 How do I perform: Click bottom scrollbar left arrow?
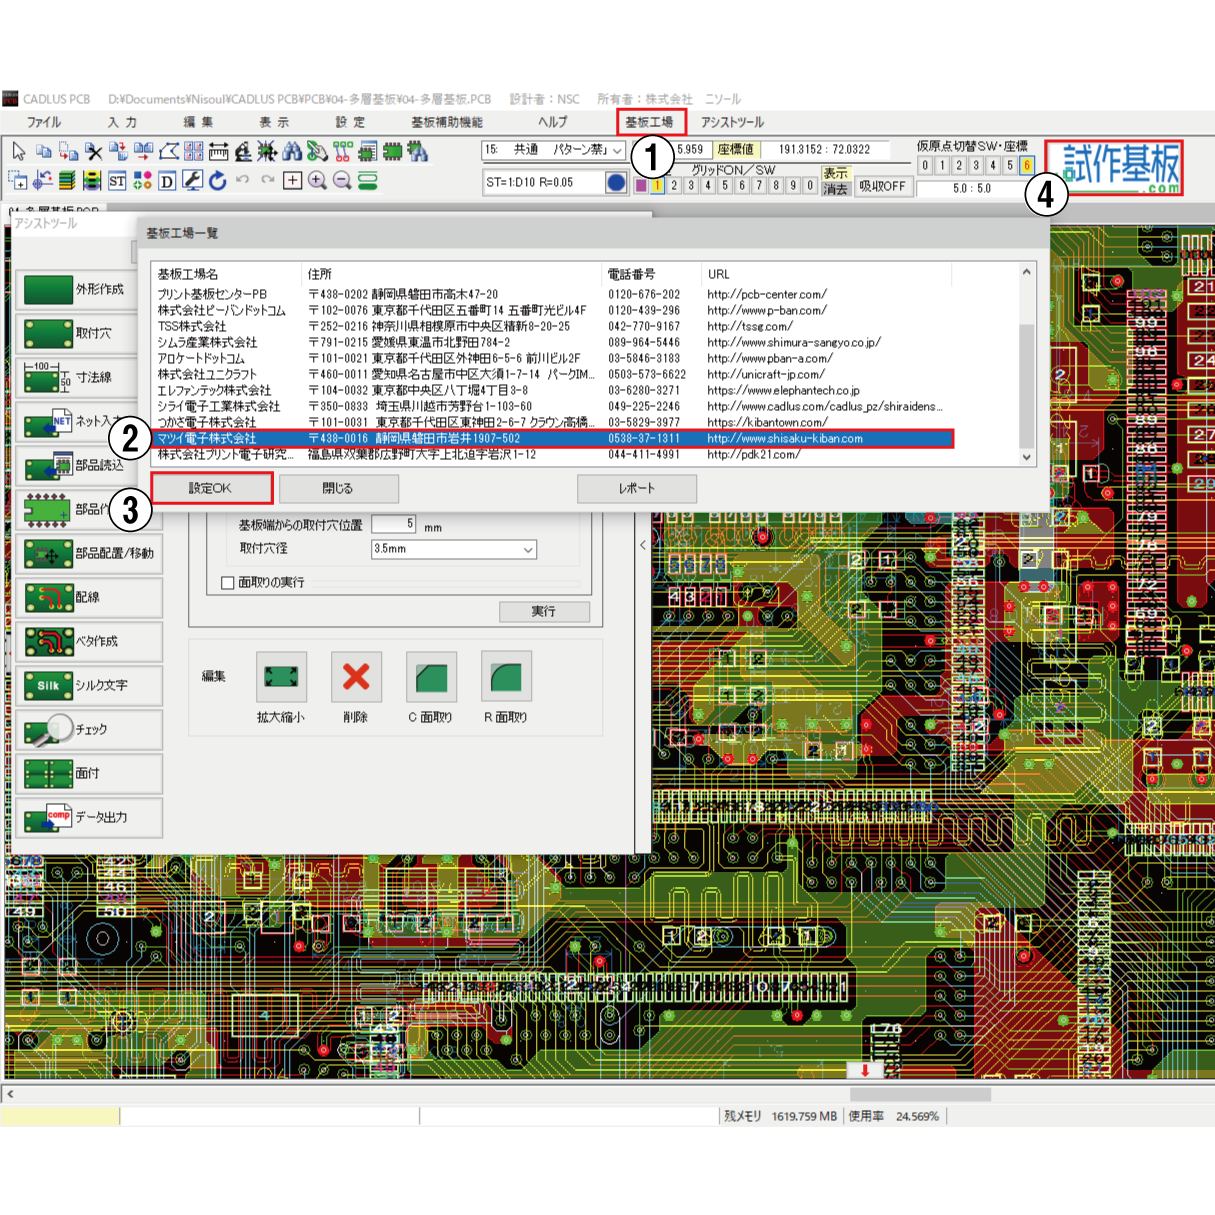point(10,1094)
